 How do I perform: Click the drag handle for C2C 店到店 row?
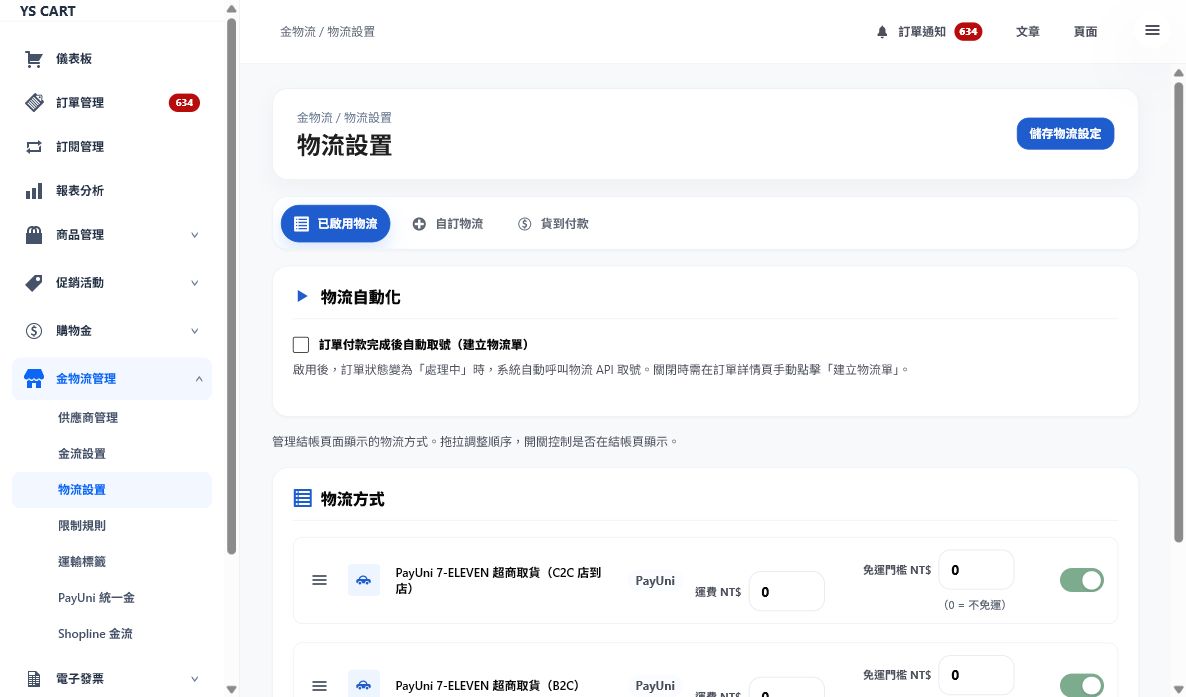319,580
